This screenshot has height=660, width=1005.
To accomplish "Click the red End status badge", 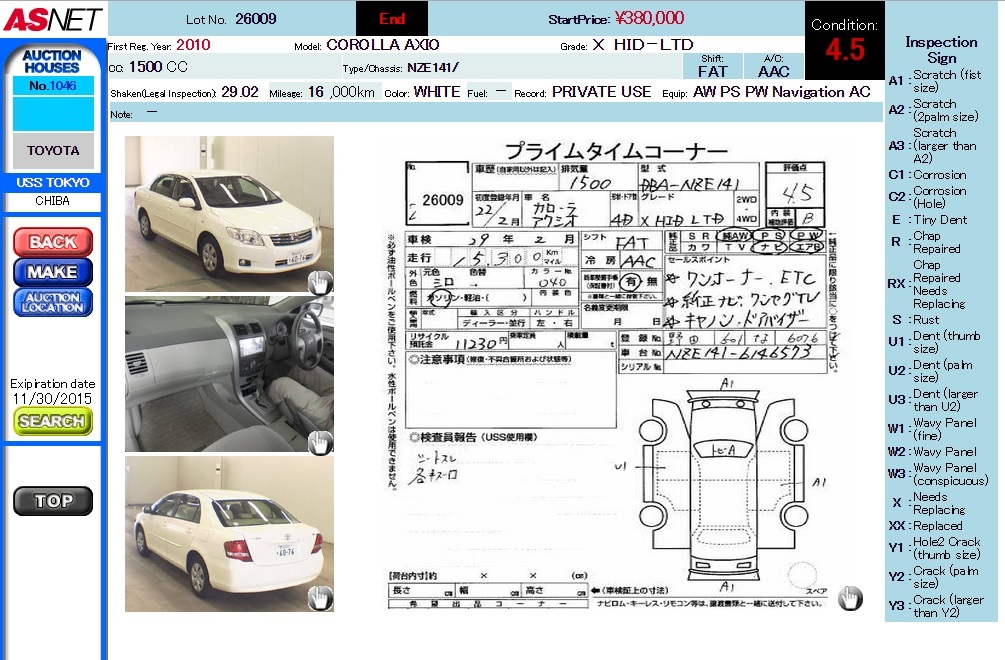I will 392,19.
